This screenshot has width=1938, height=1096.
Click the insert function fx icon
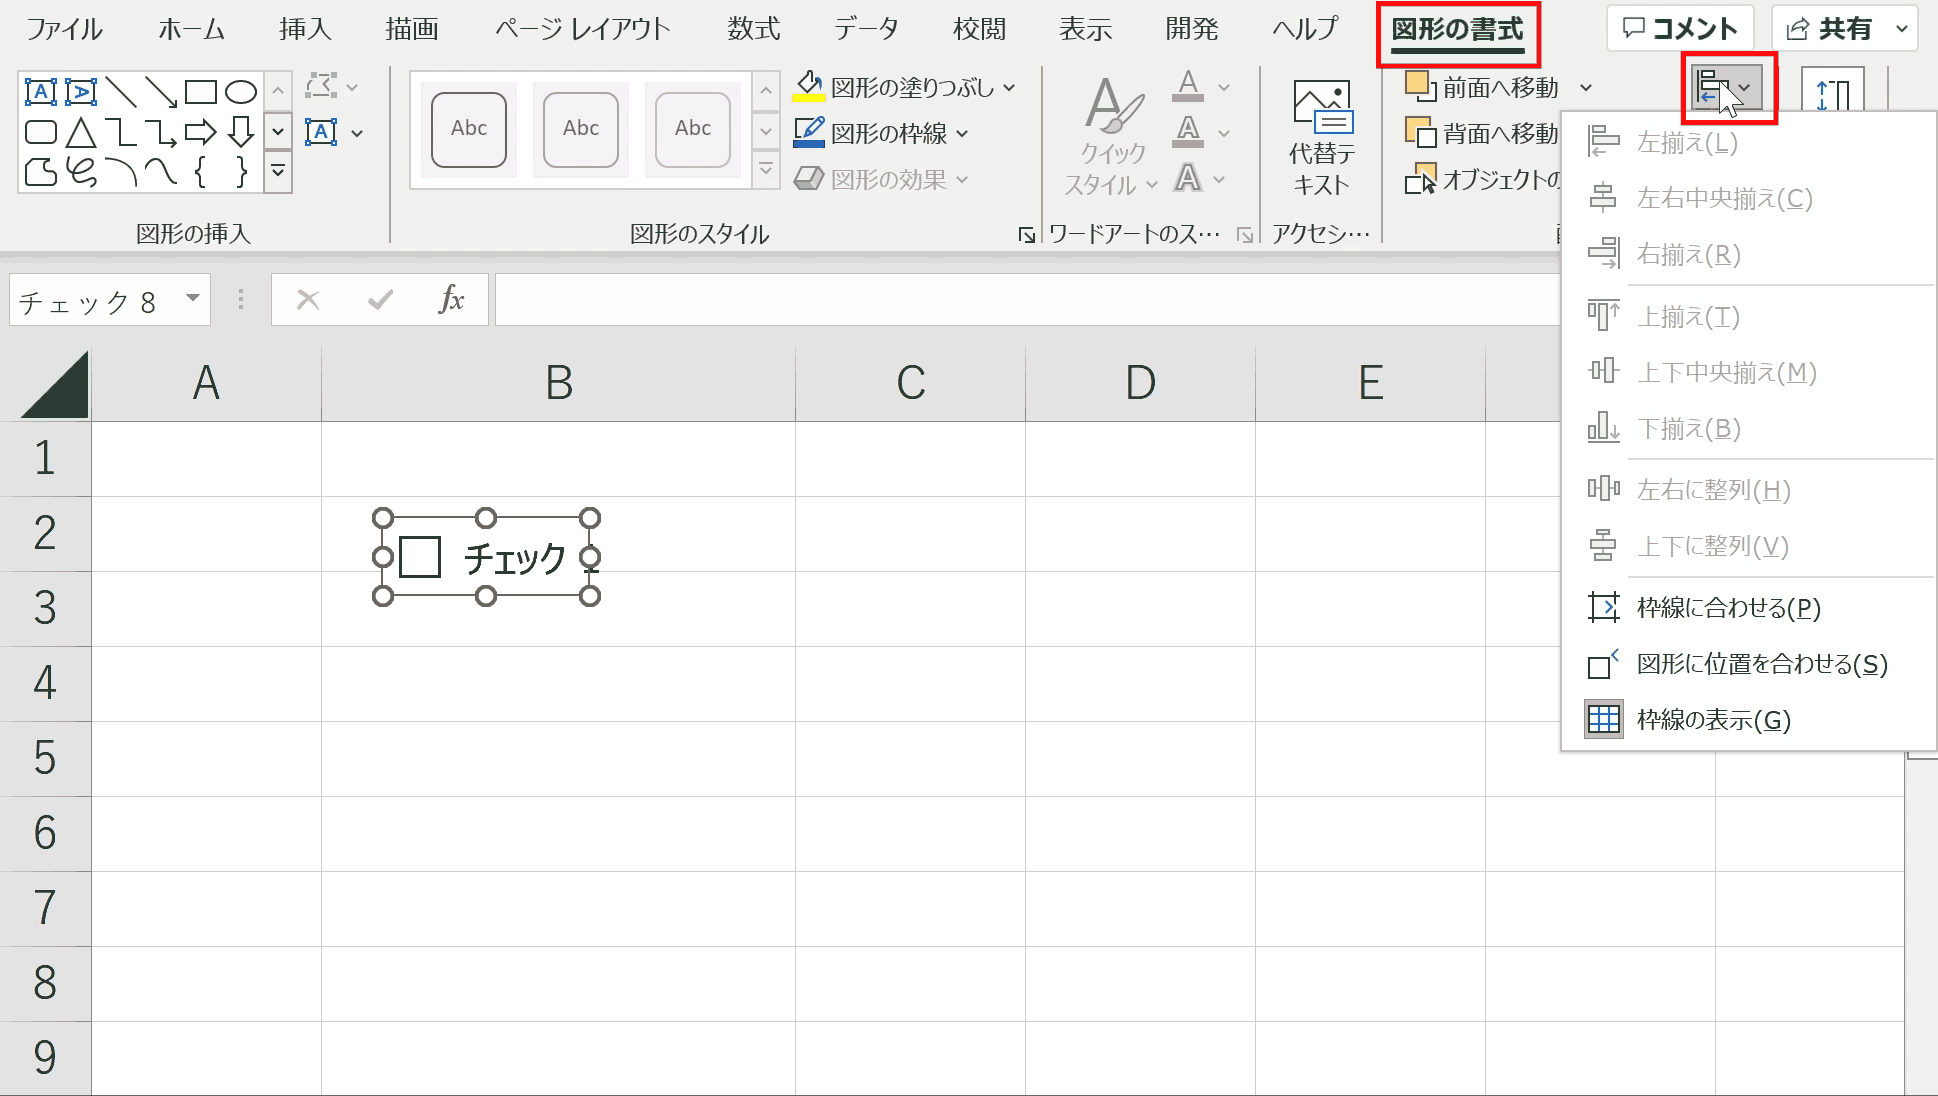pyautogui.click(x=452, y=299)
